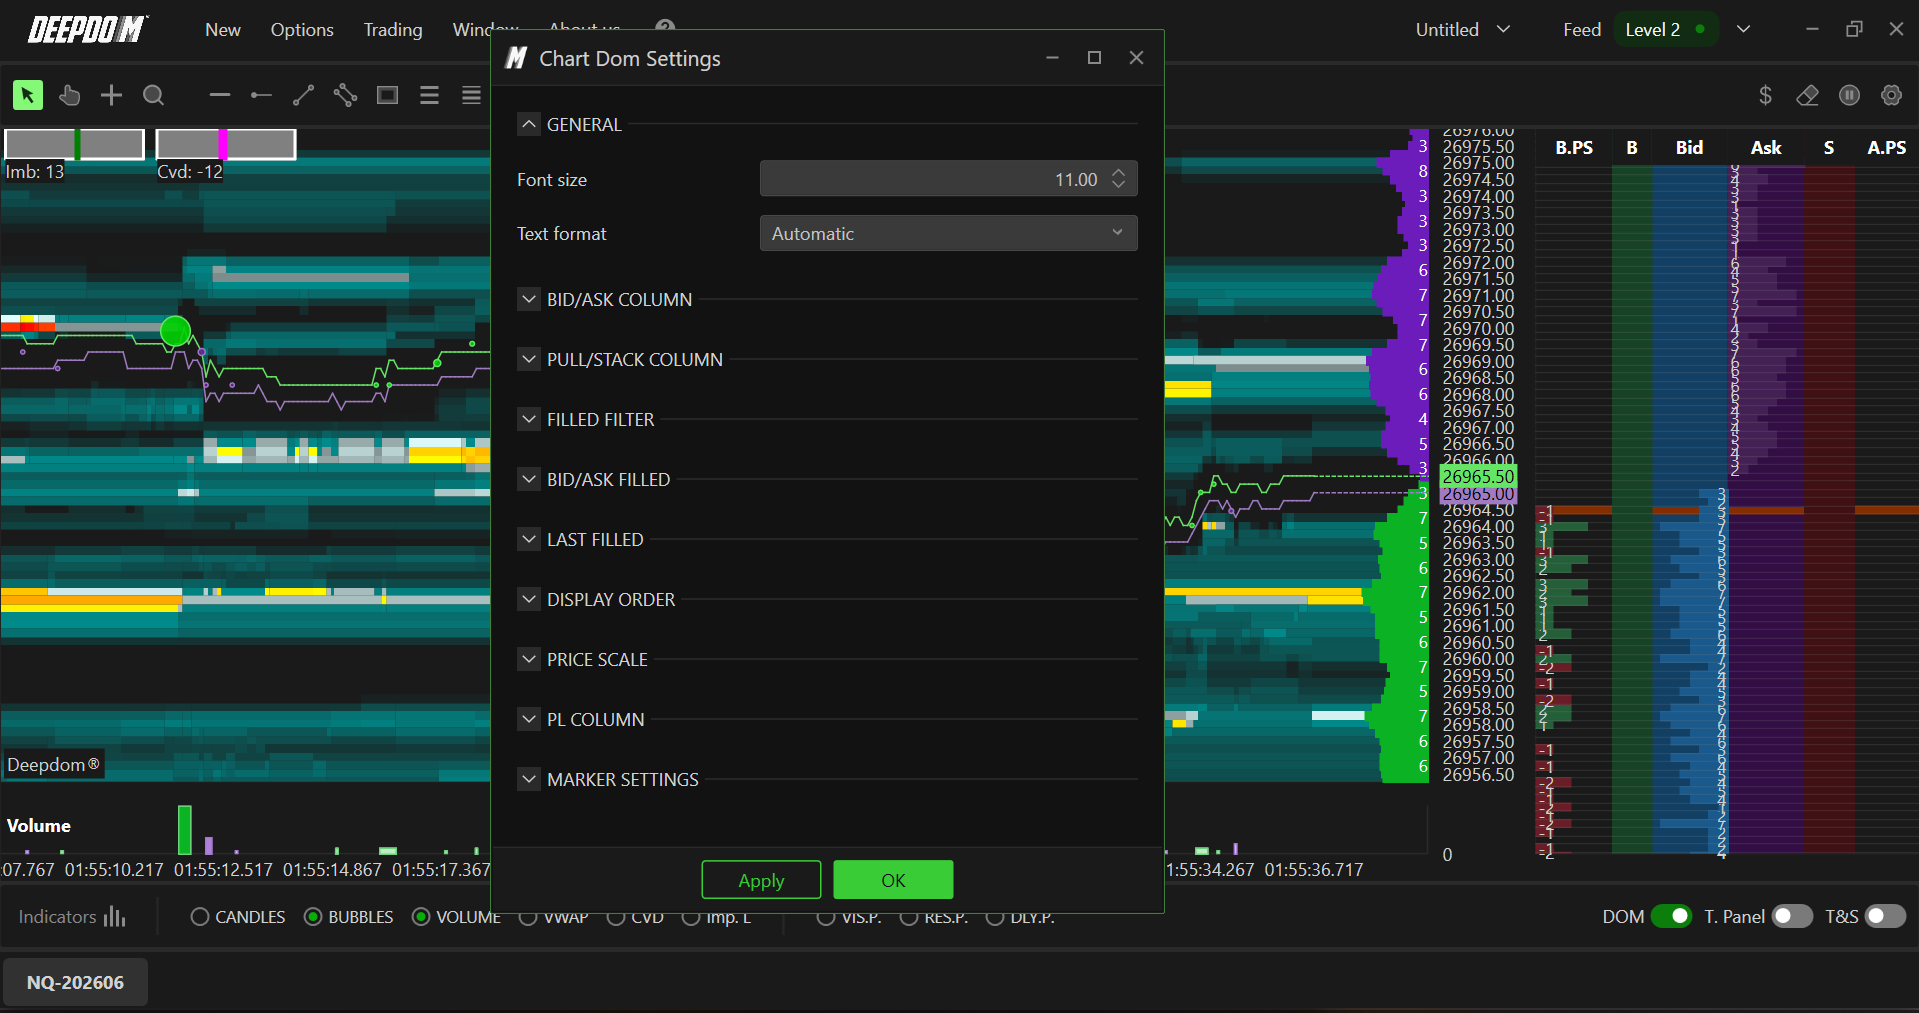Open main settings via gear icon
The height and width of the screenshot is (1013, 1919).
[1891, 95]
